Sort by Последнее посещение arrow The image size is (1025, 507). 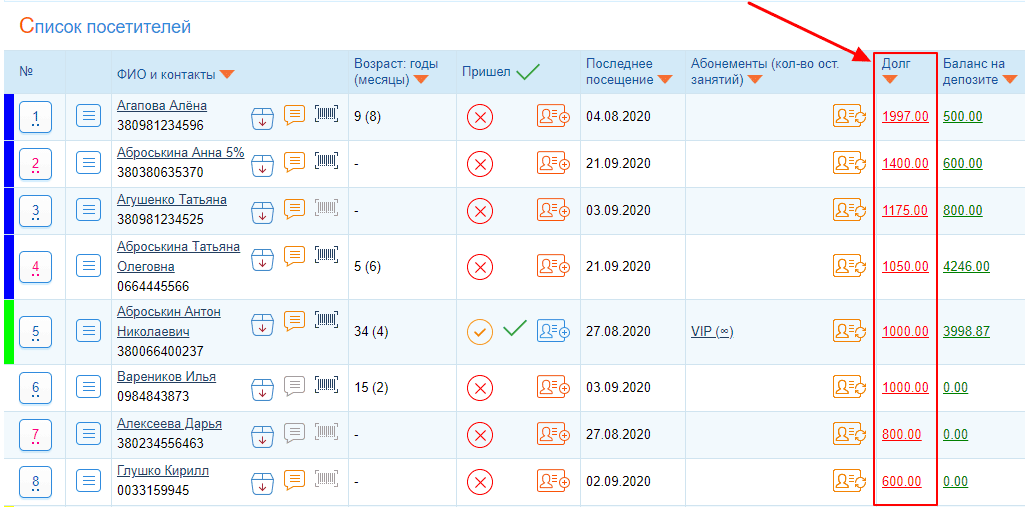tap(664, 80)
